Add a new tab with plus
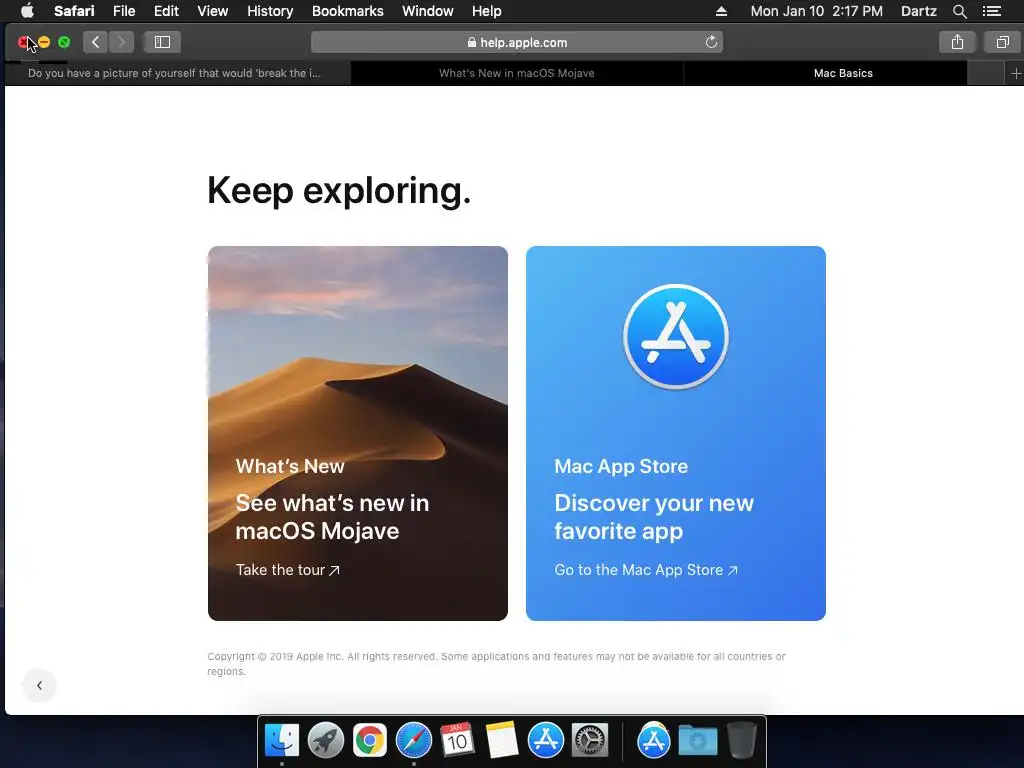The width and height of the screenshot is (1024, 768). (x=1015, y=73)
